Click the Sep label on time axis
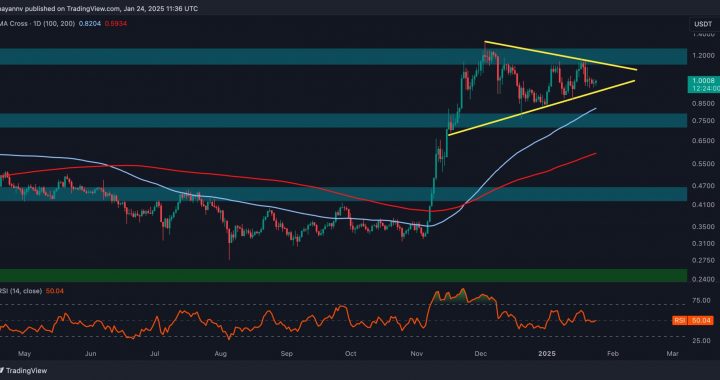The height and width of the screenshot is (380, 720). [x=287, y=354]
